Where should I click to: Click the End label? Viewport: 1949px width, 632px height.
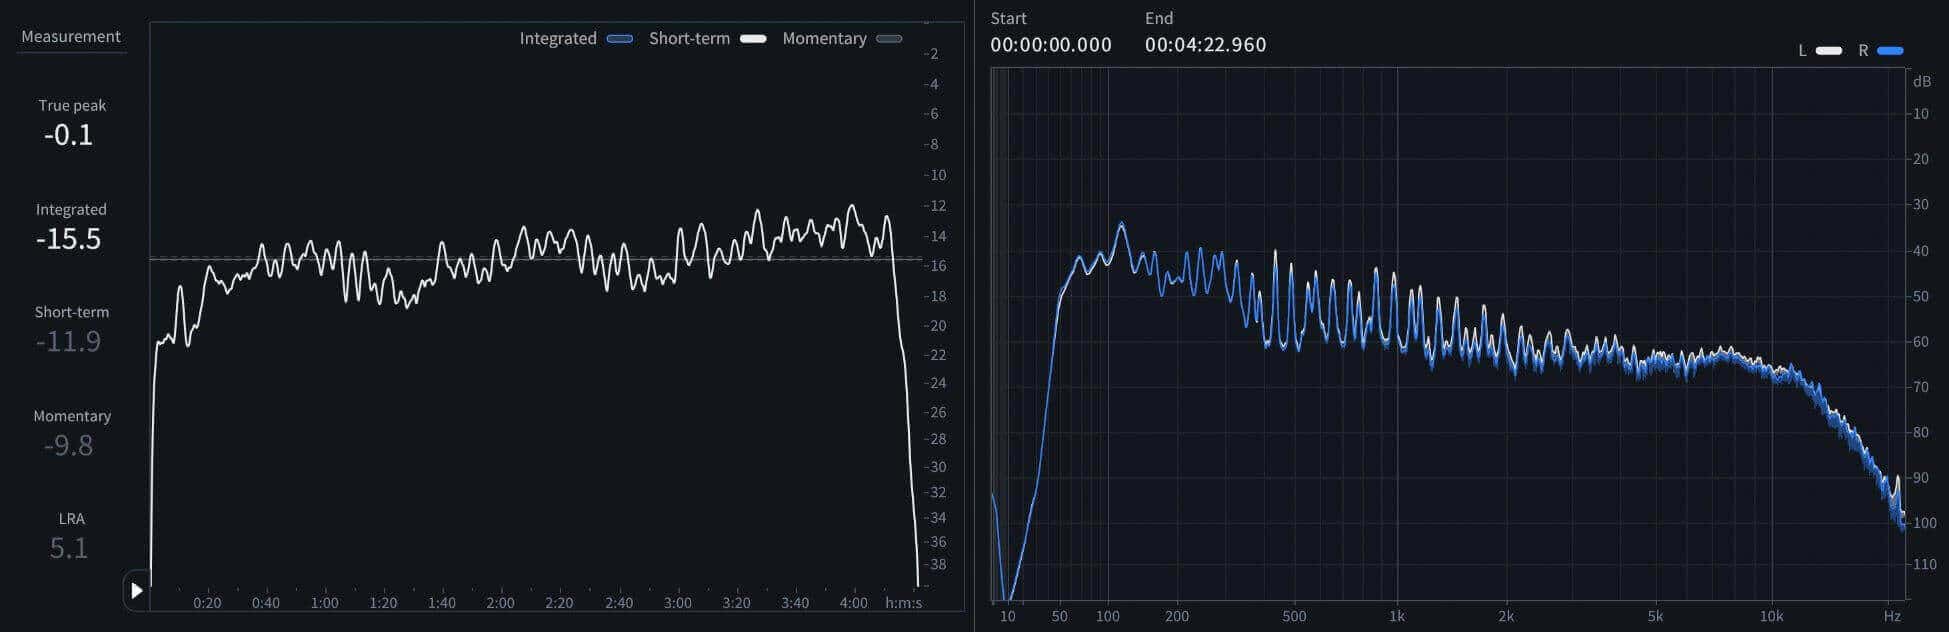(x=1159, y=18)
